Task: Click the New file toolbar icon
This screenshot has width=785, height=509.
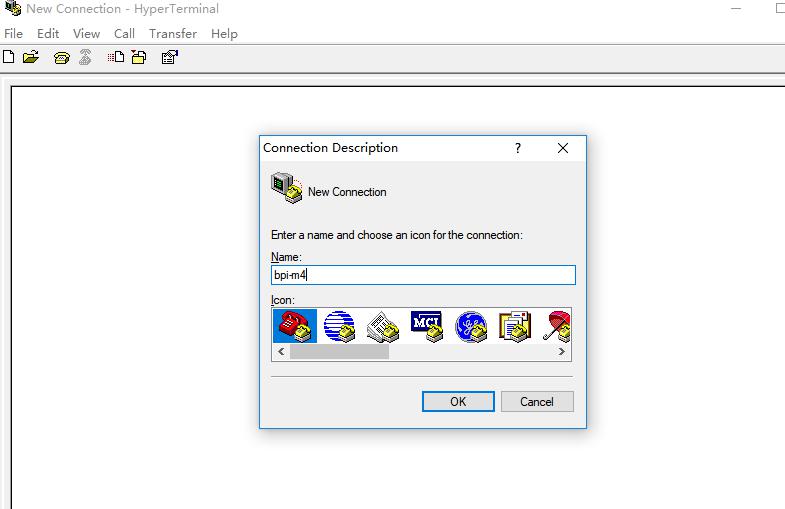Action: click(9, 58)
